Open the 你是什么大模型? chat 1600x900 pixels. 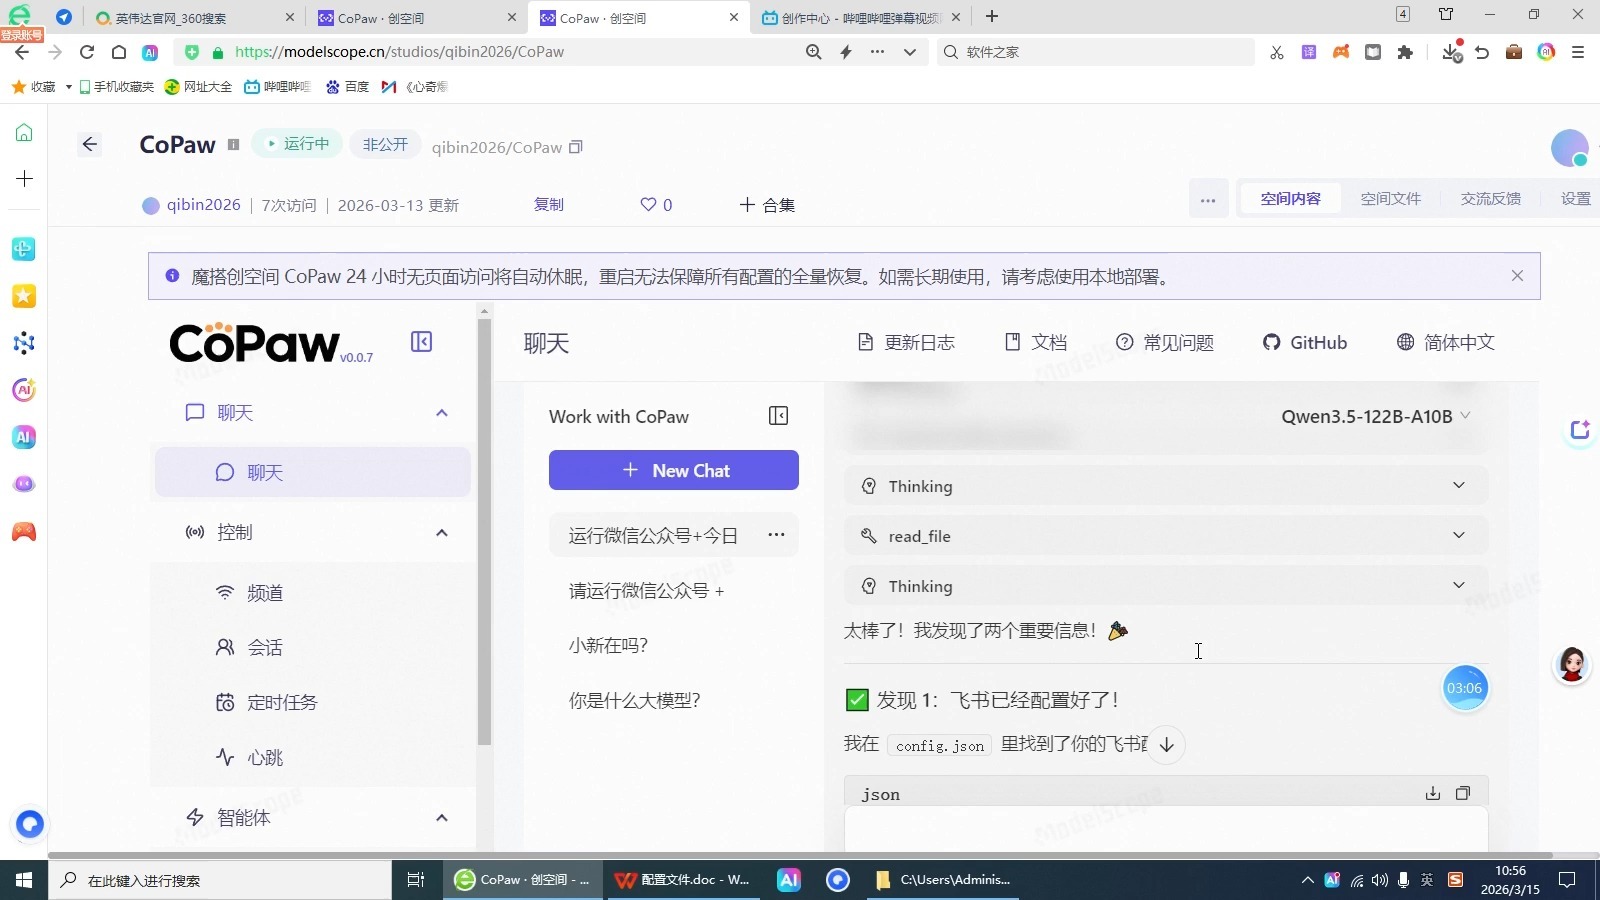pos(674,700)
